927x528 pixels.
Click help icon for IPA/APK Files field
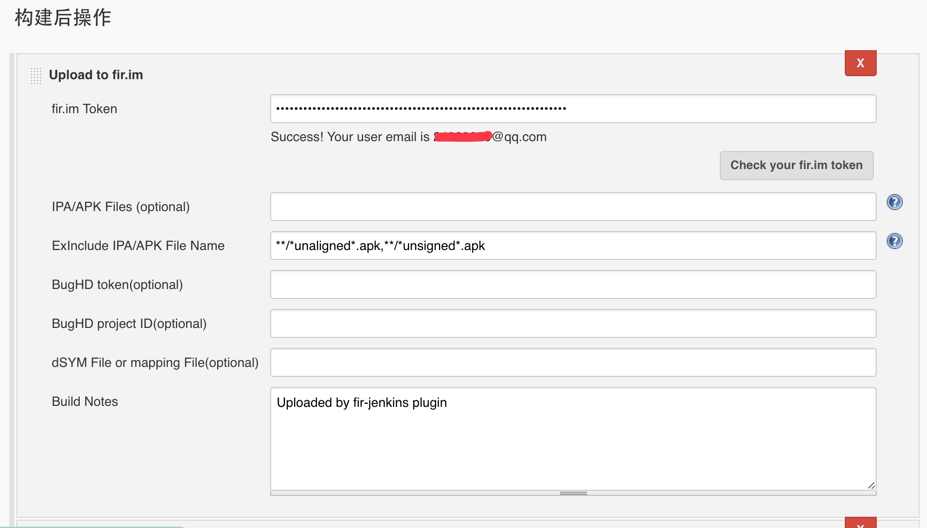pyautogui.click(x=894, y=202)
